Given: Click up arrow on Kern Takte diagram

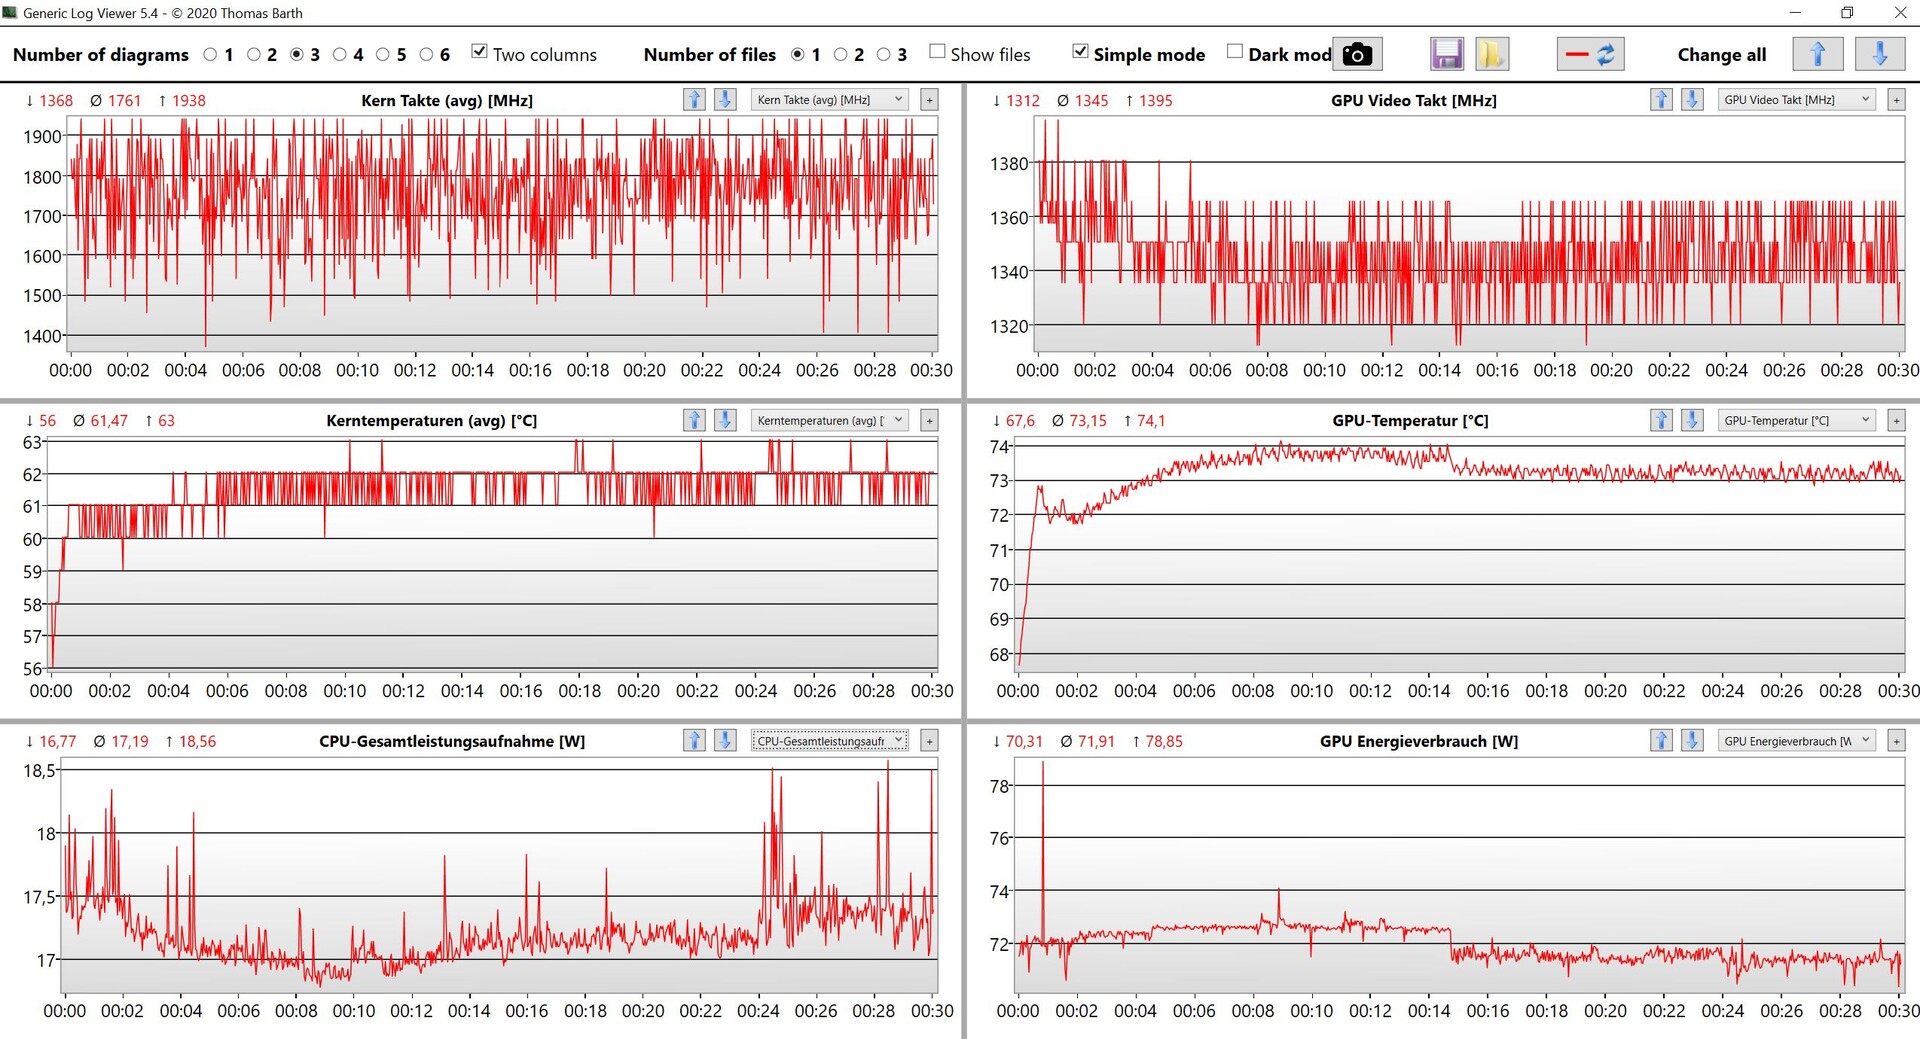Looking at the screenshot, I should [694, 100].
